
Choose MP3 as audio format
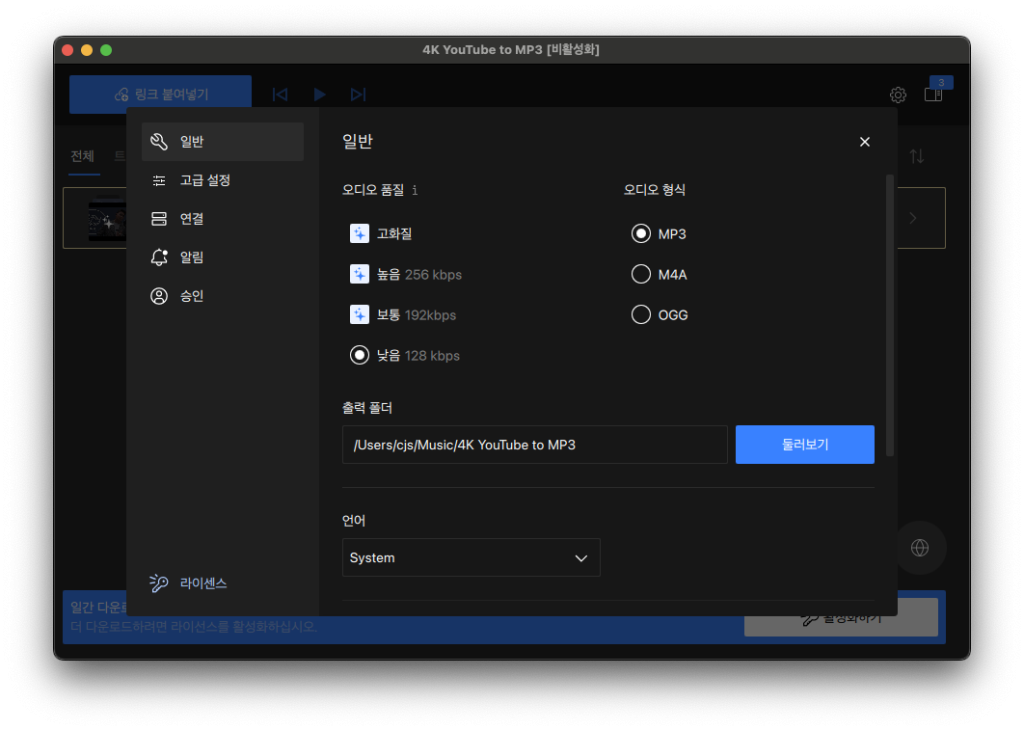point(641,234)
